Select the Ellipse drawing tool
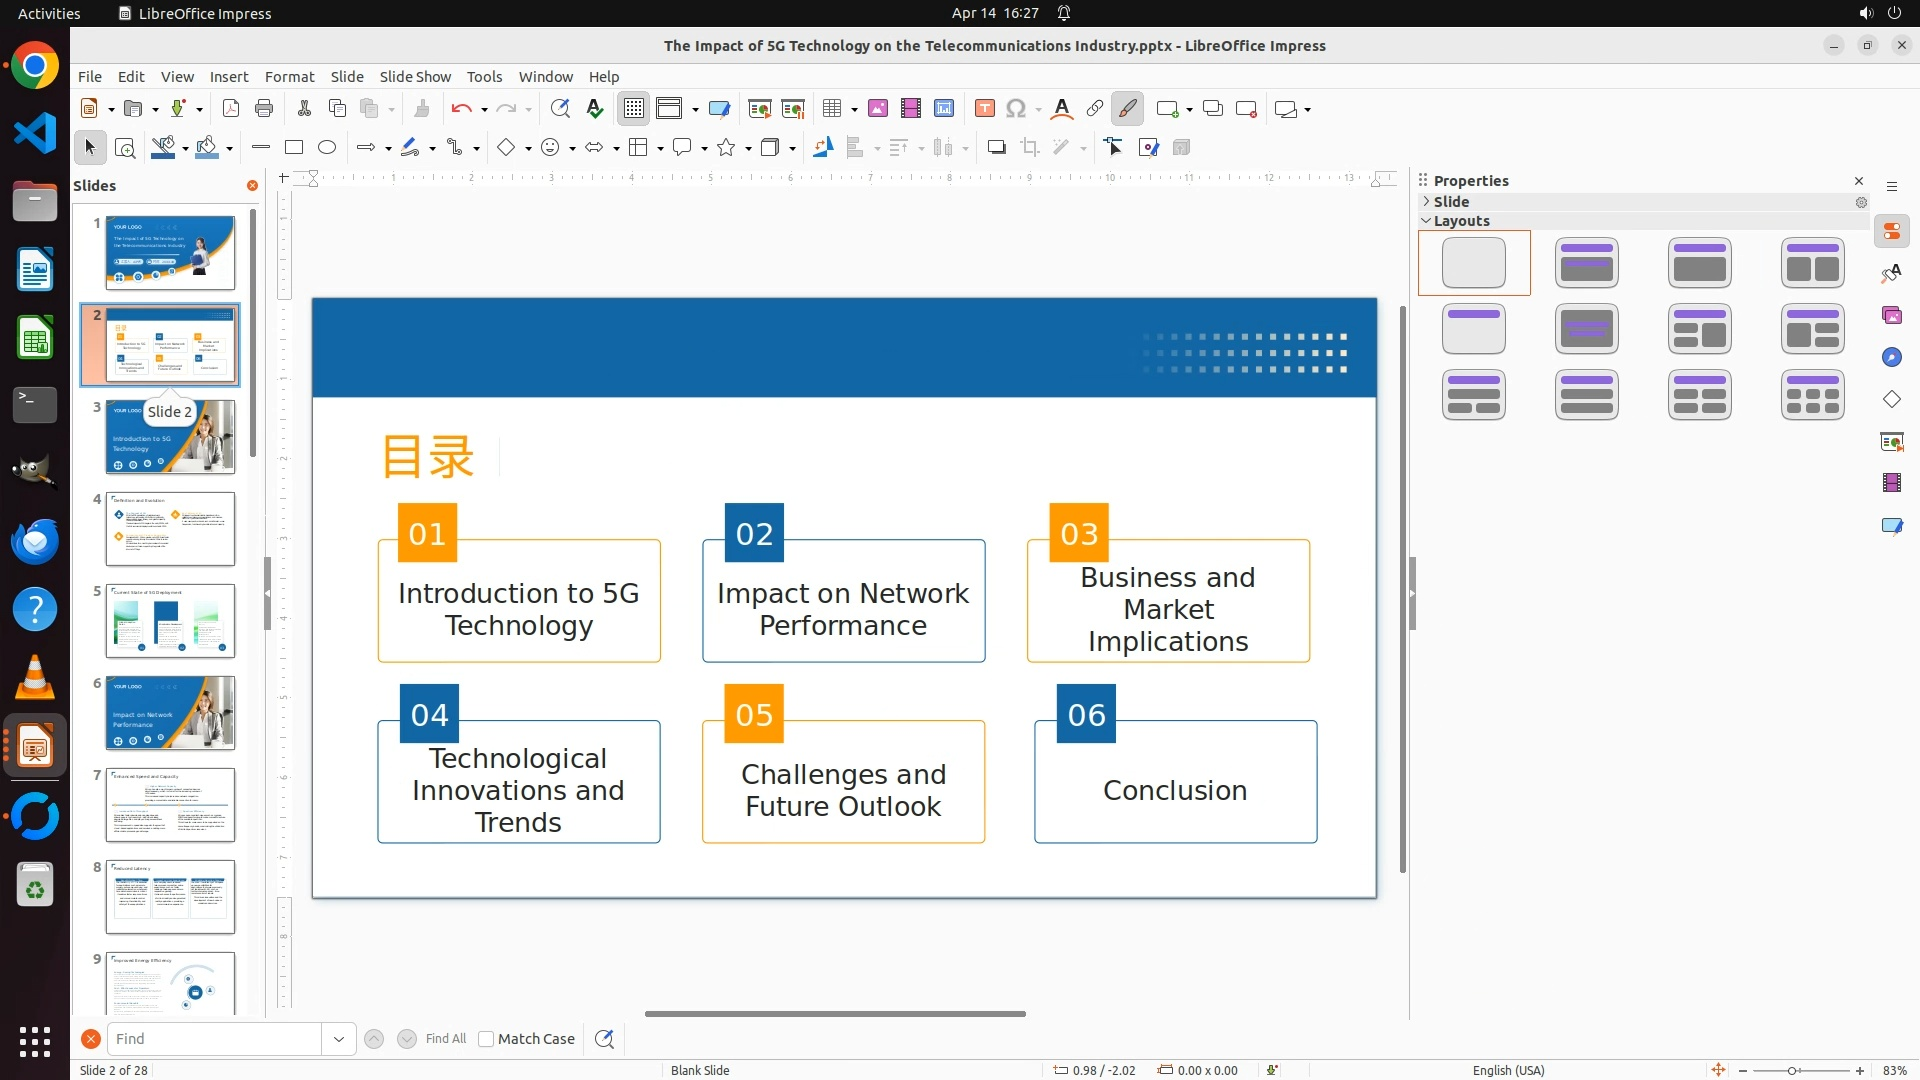This screenshot has height=1080, width=1920. tap(327, 148)
